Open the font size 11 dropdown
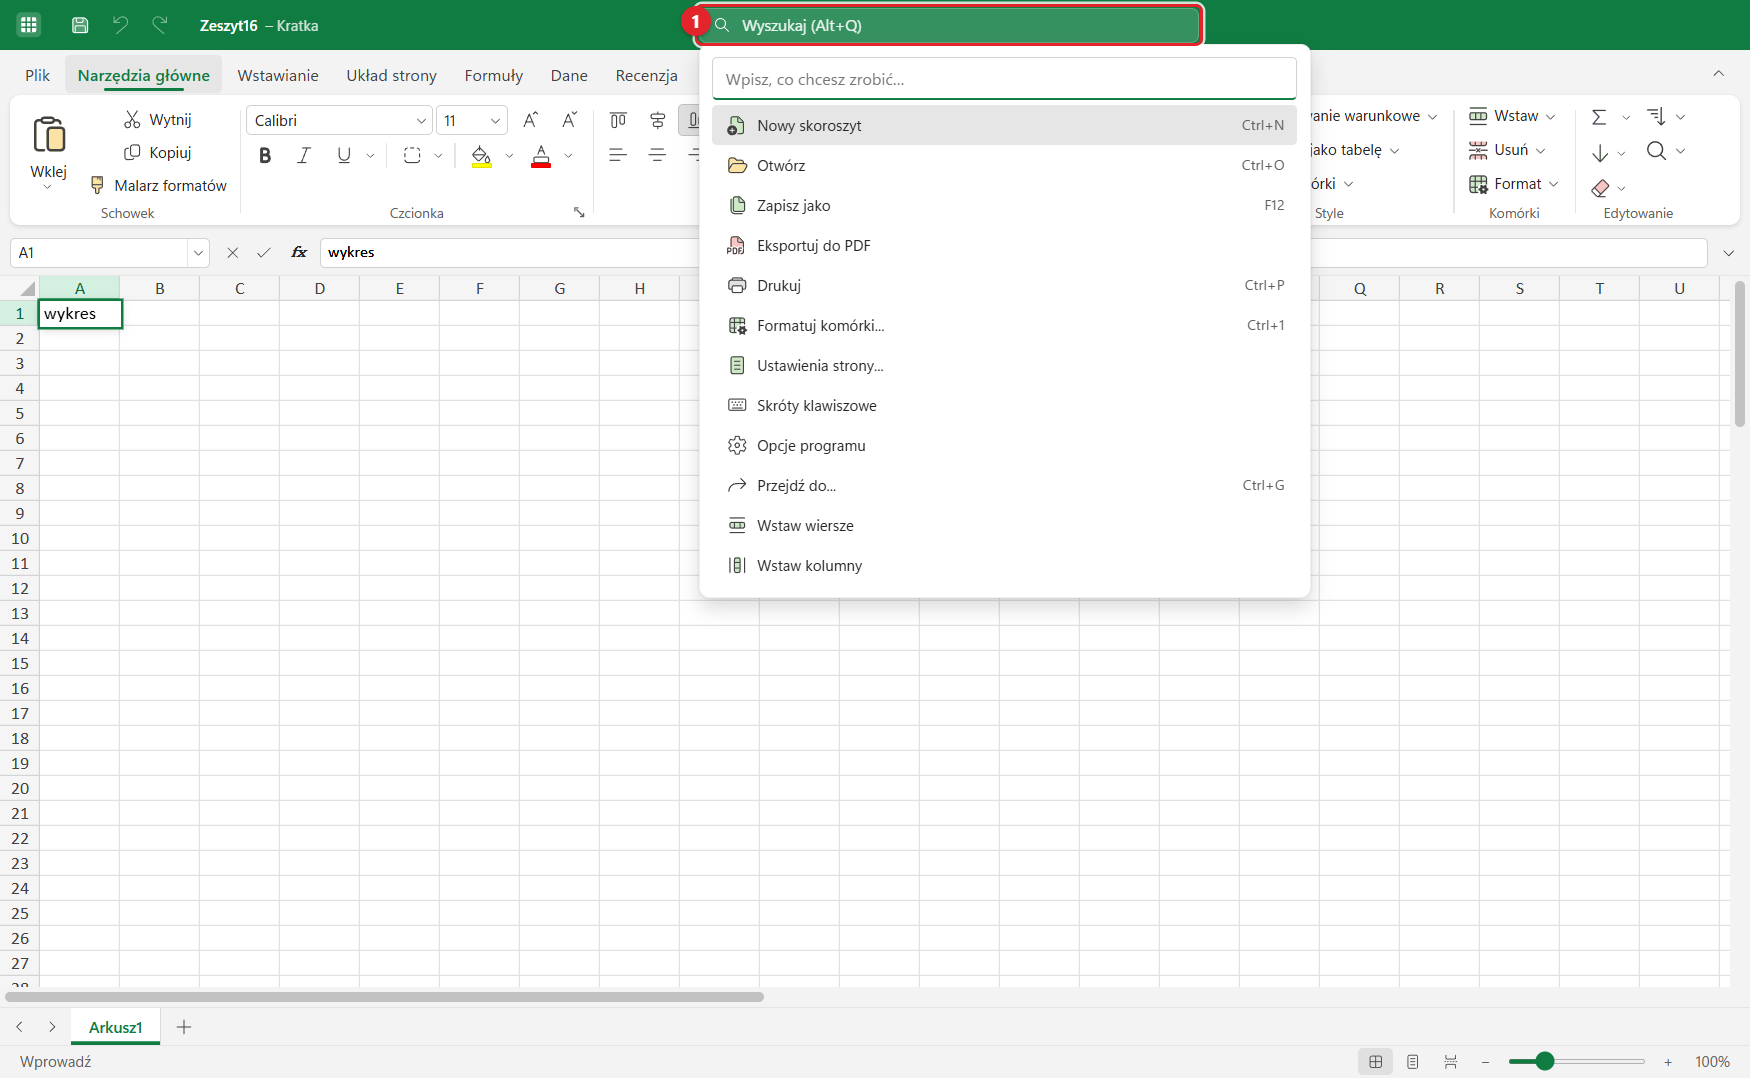This screenshot has height=1078, width=1750. 495,121
